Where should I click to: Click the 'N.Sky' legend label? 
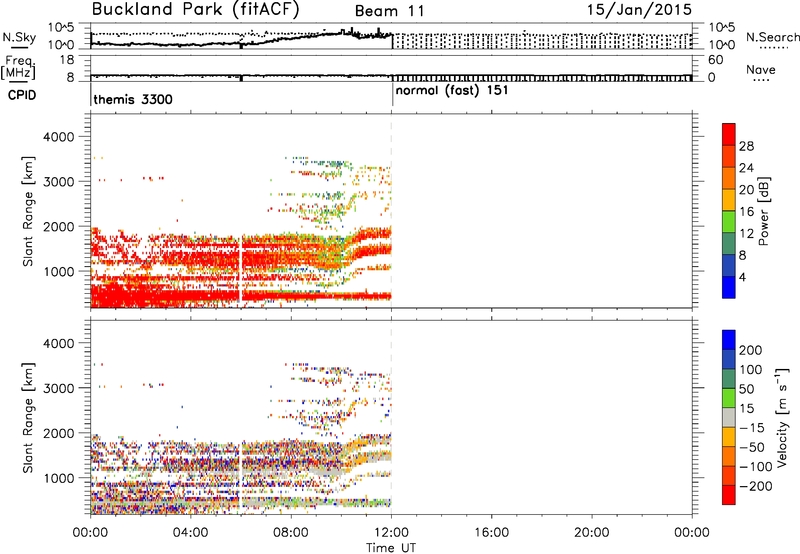(19, 37)
